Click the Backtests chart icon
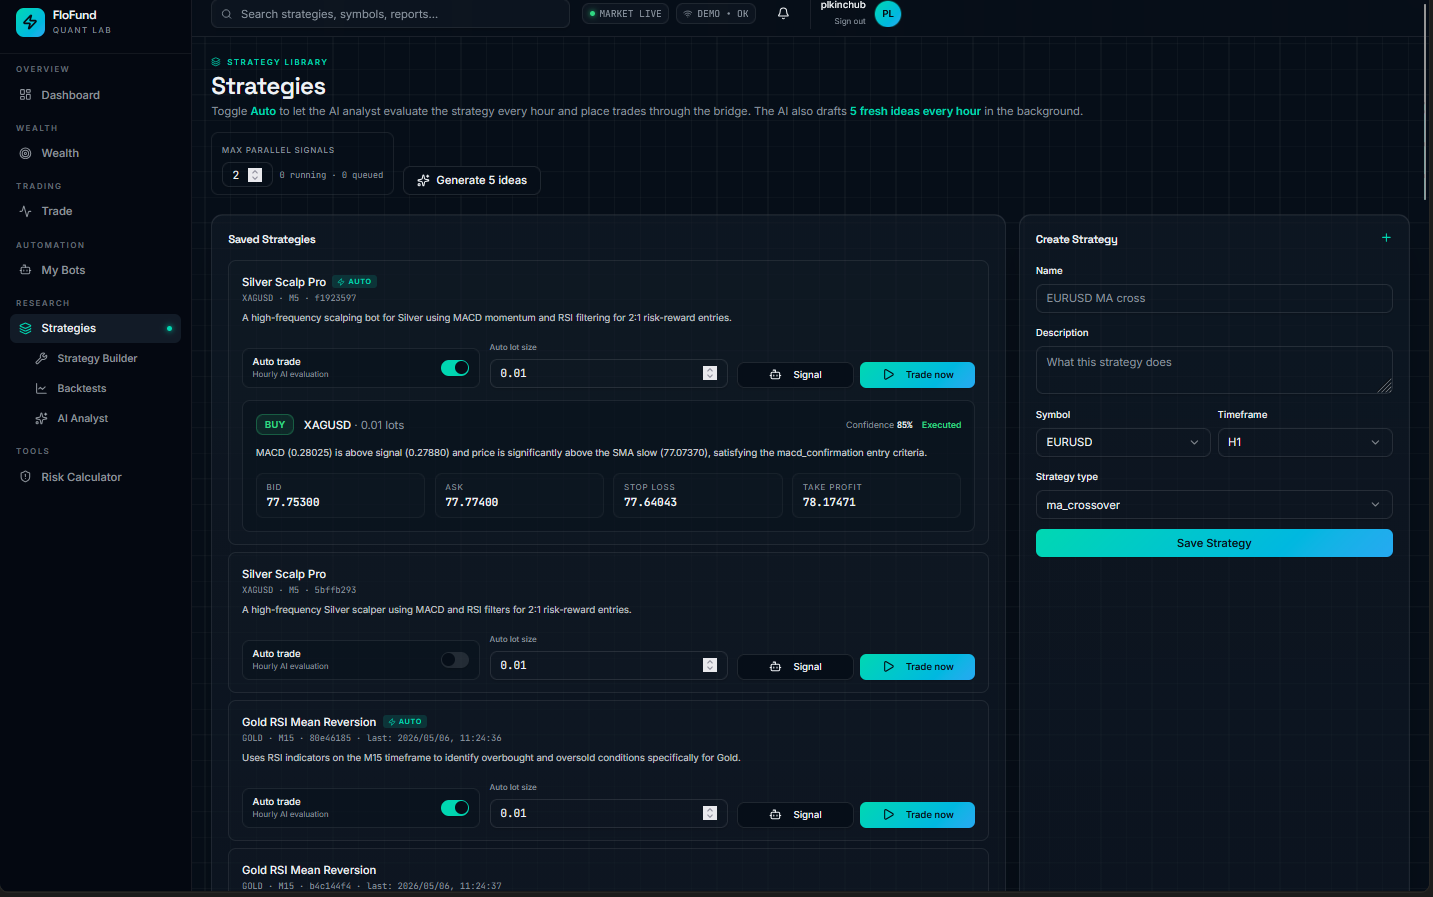1433x897 pixels. [x=42, y=388]
